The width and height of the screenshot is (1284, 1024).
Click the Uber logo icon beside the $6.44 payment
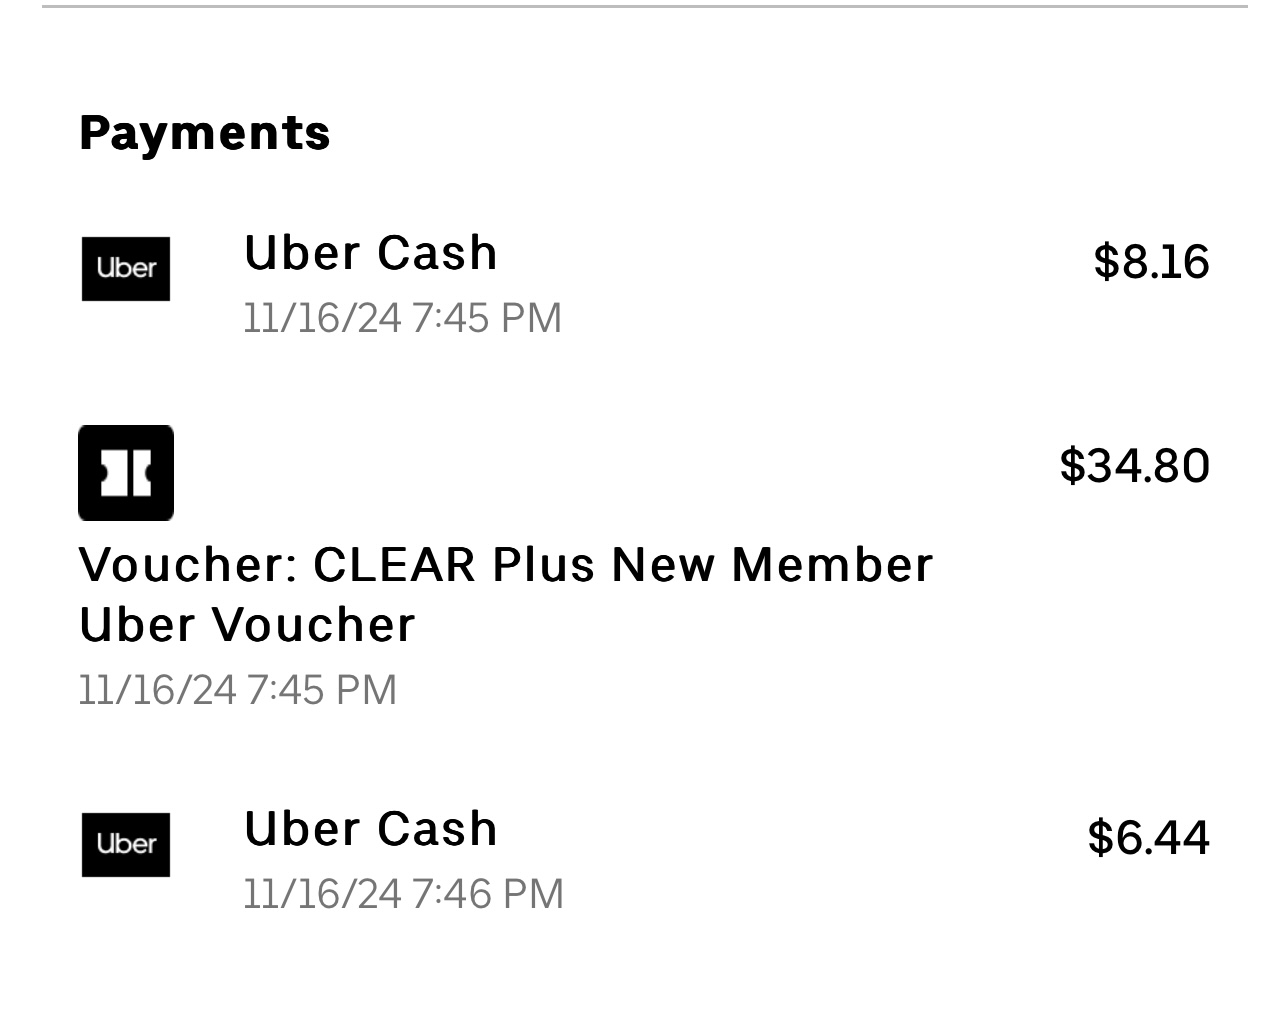point(126,844)
